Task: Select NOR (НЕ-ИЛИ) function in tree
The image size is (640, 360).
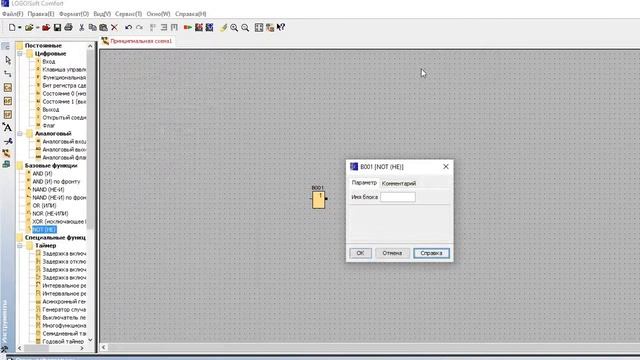Action: [x=50, y=213]
